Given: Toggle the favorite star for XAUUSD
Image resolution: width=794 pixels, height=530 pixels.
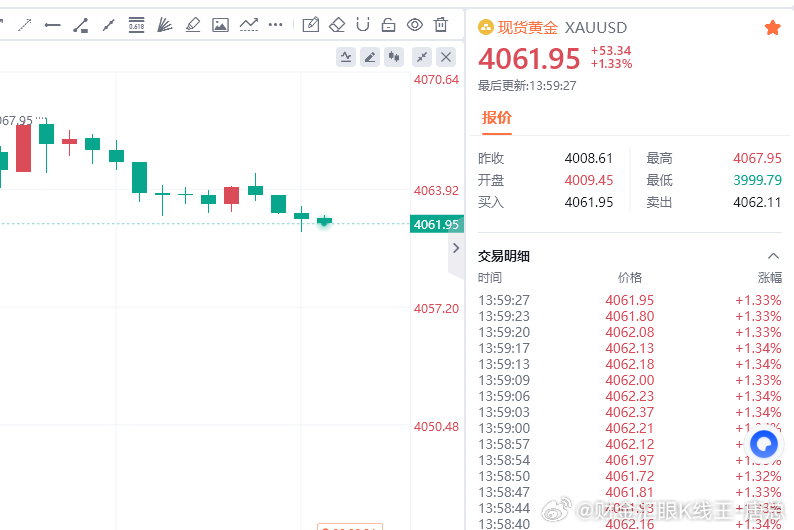Looking at the screenshot, I should pyautogui.click(x=773, y=28).
